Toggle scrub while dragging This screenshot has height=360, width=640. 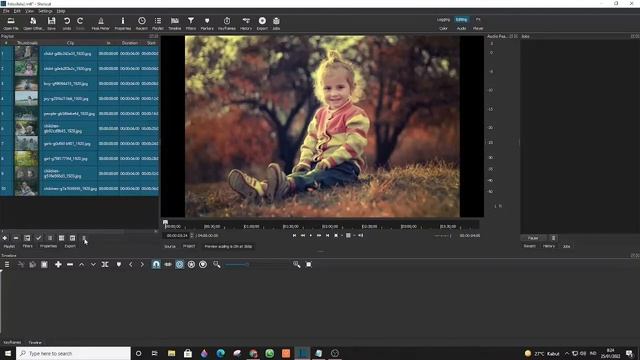pos(168,264)
